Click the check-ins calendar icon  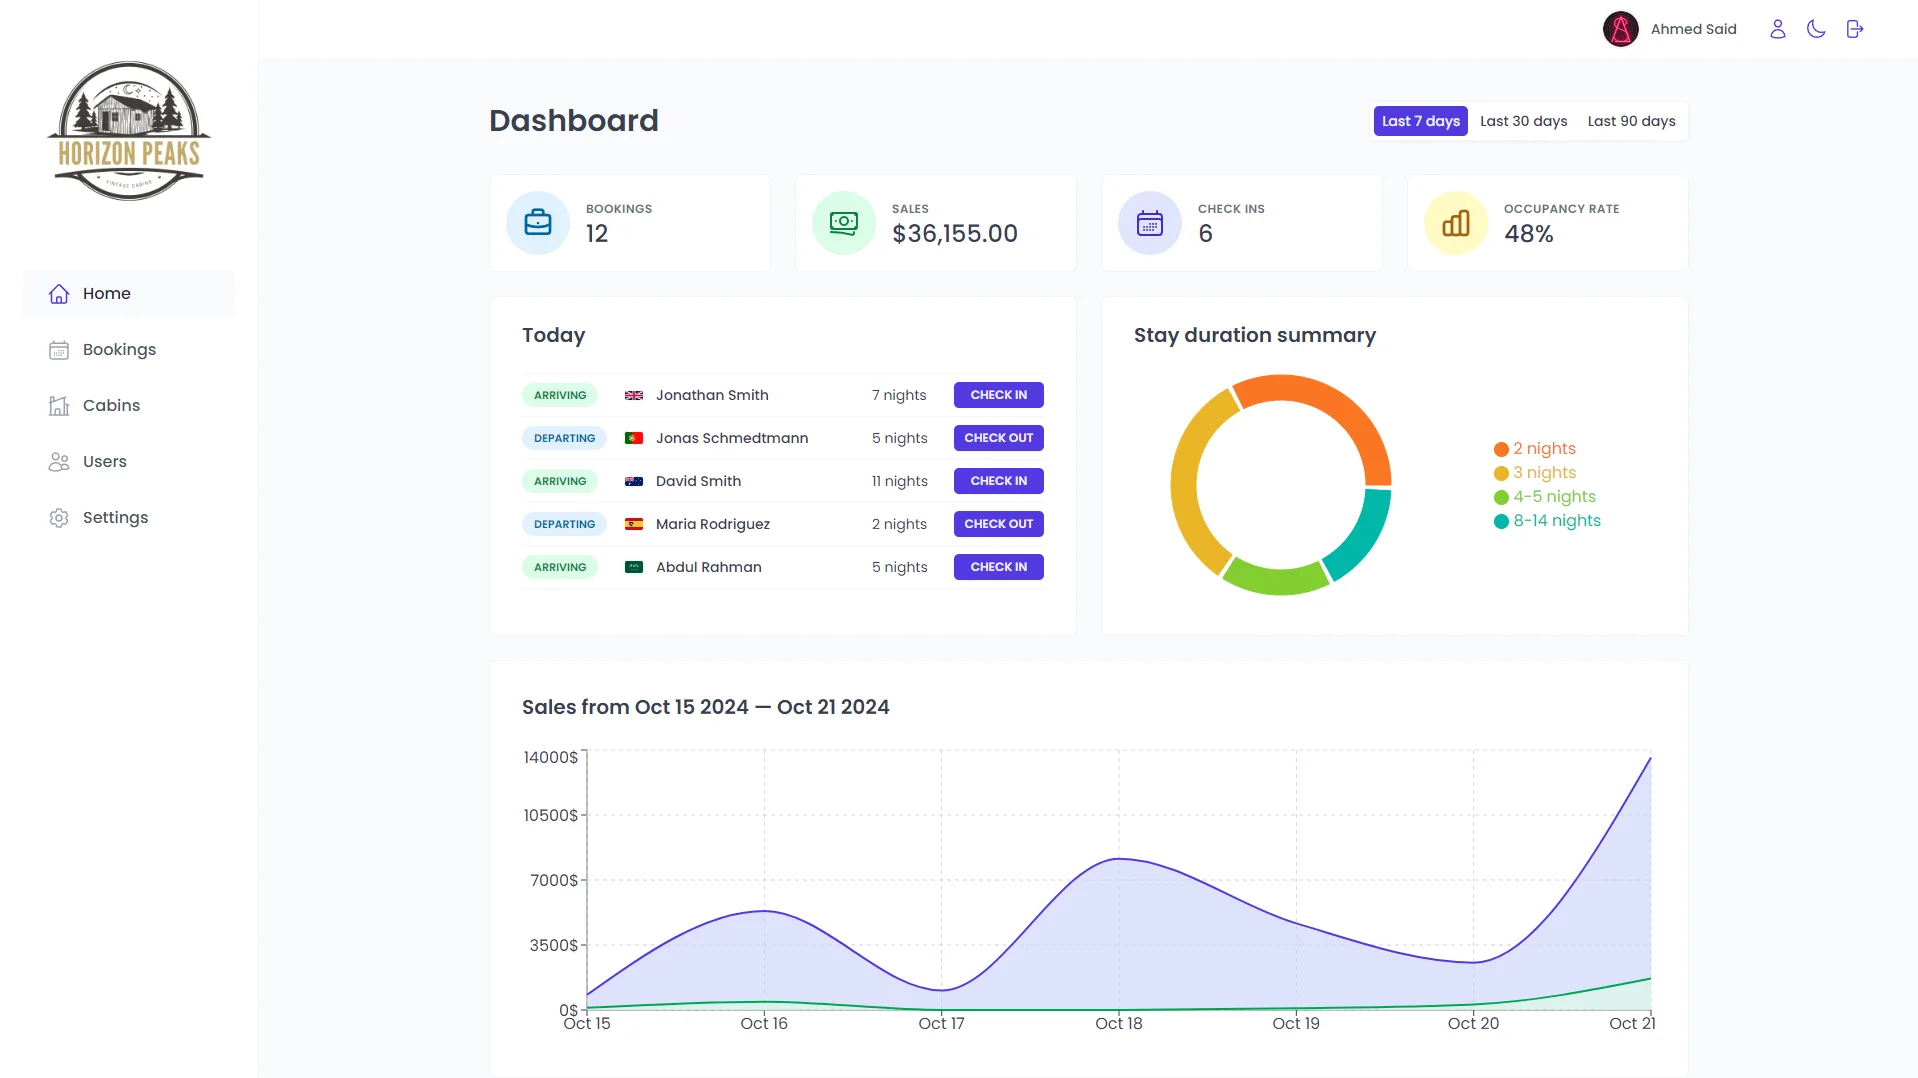[x=1149, y=222]
